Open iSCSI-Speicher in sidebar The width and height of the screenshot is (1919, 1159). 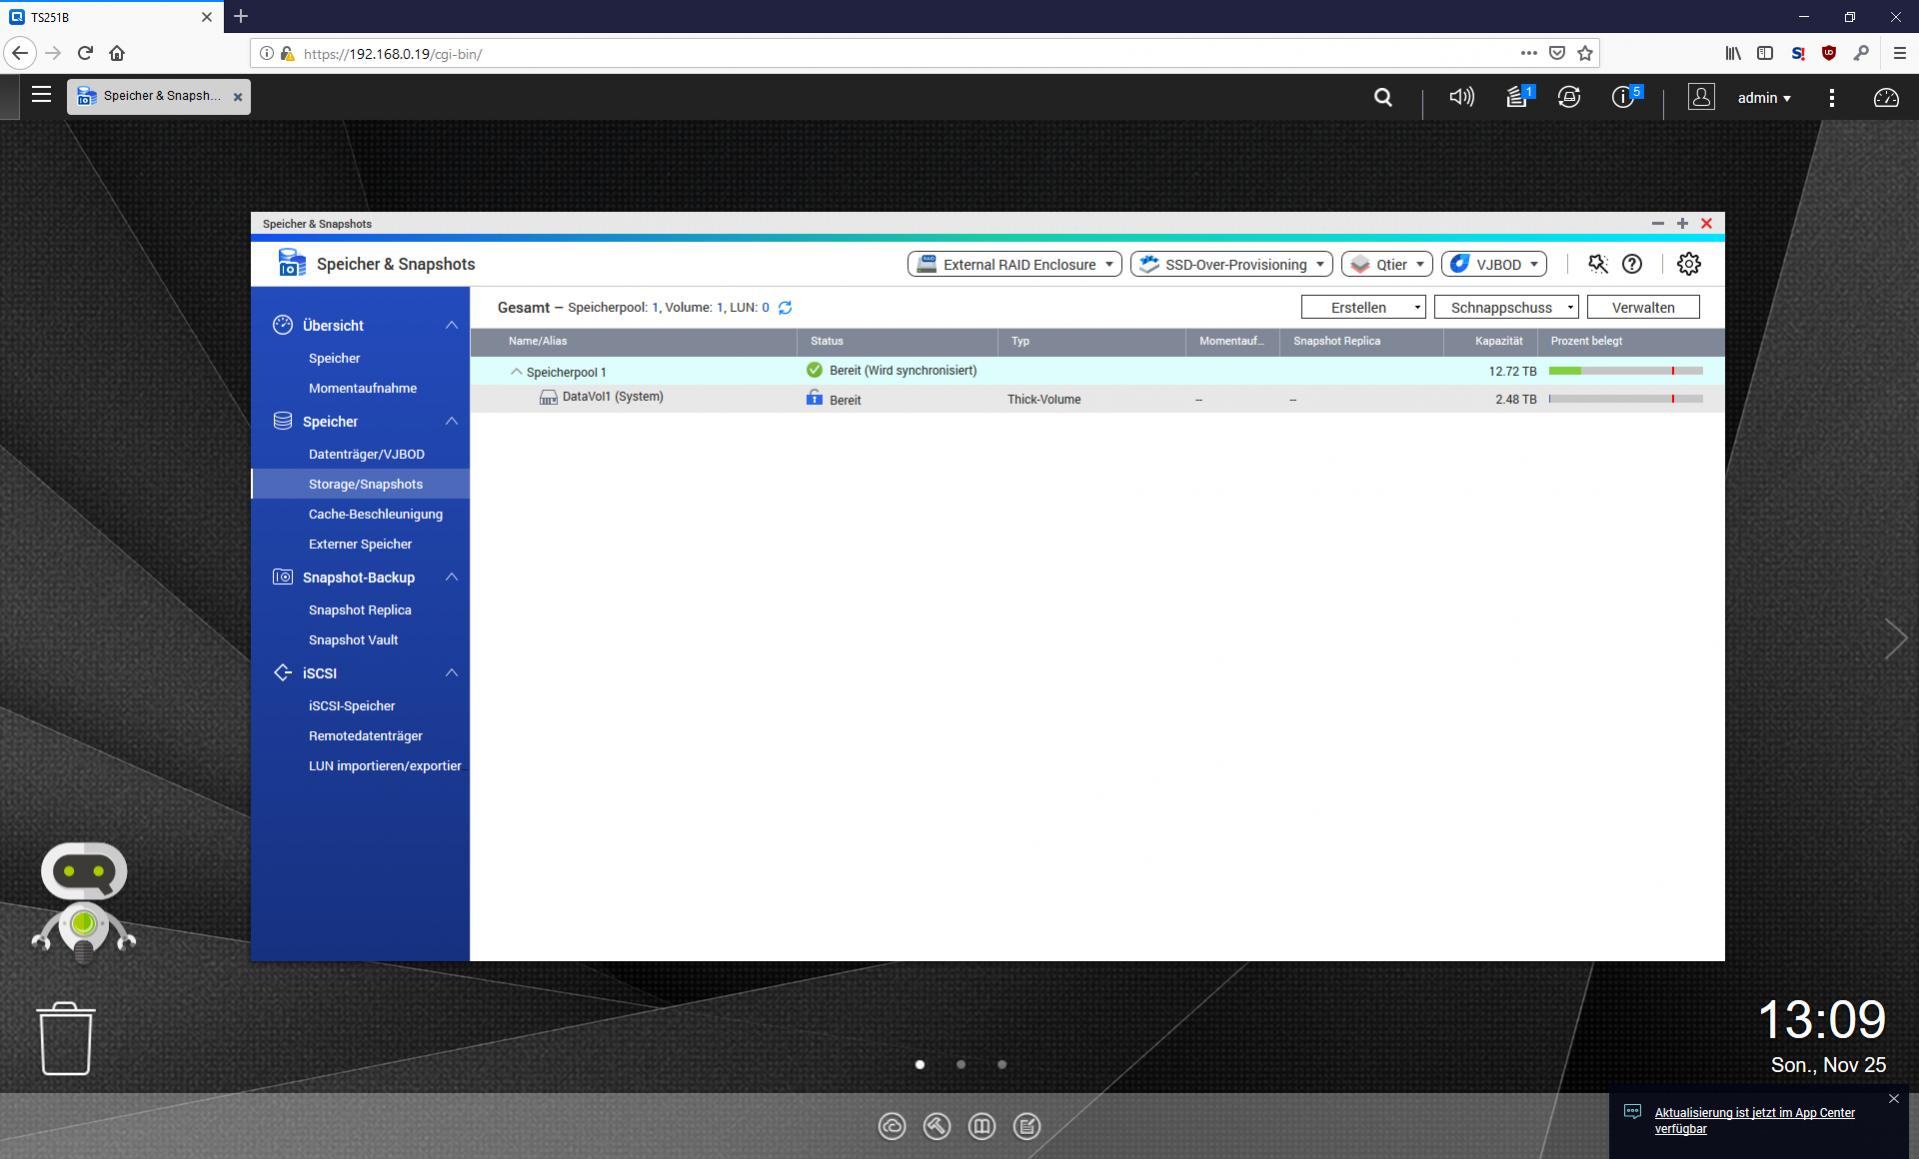click(352, 706)
